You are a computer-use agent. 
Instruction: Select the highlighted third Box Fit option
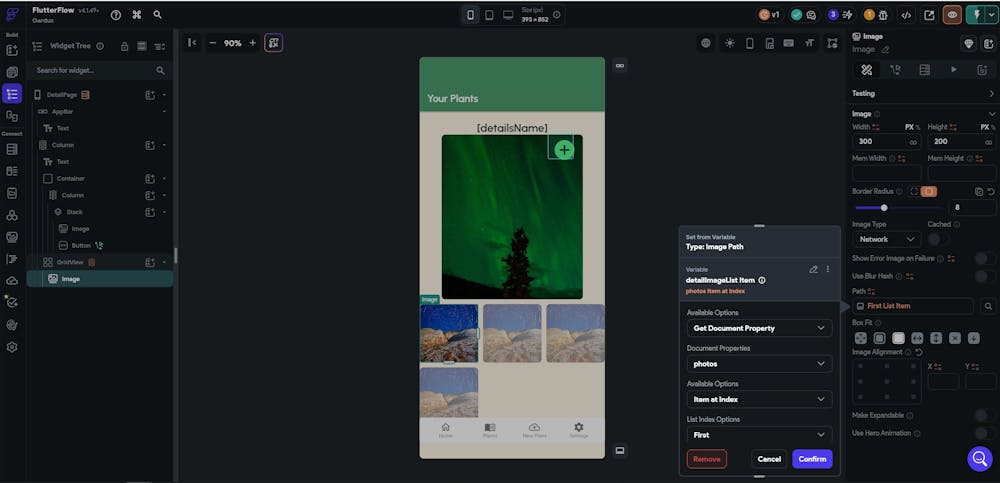tap(898, 338)
